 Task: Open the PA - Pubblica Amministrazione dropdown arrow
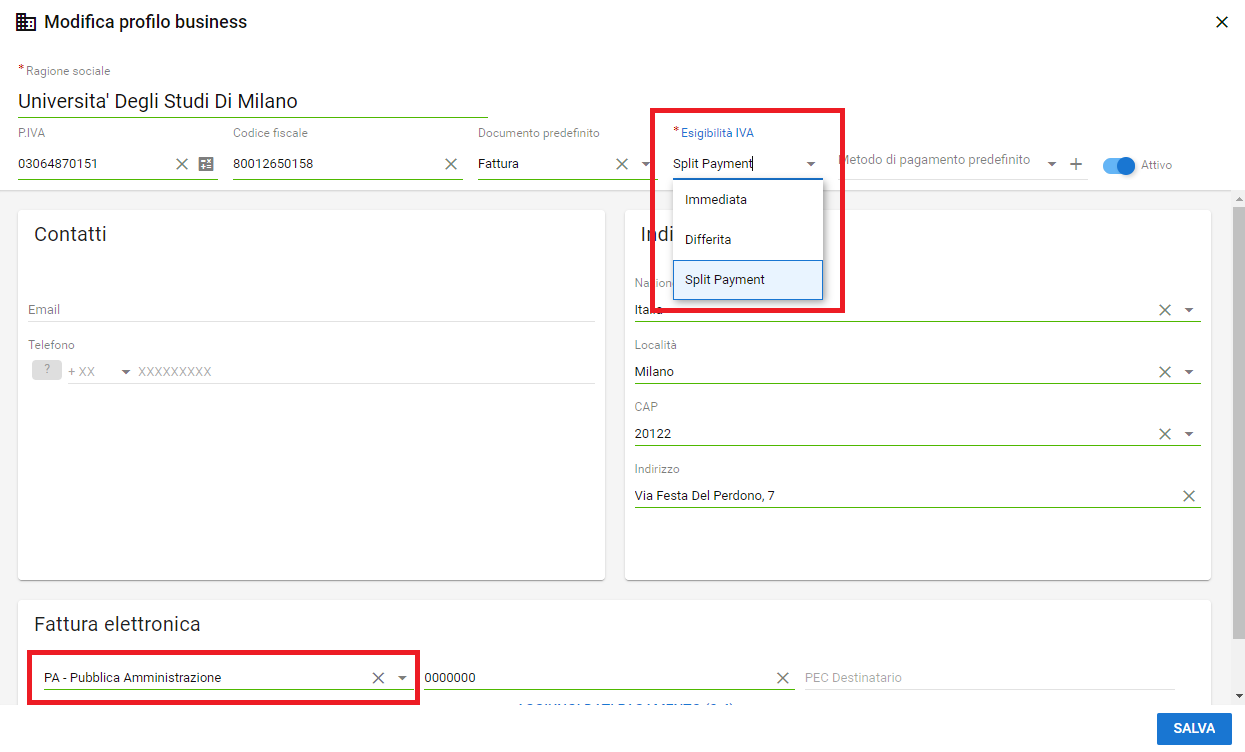click(402, 678)
